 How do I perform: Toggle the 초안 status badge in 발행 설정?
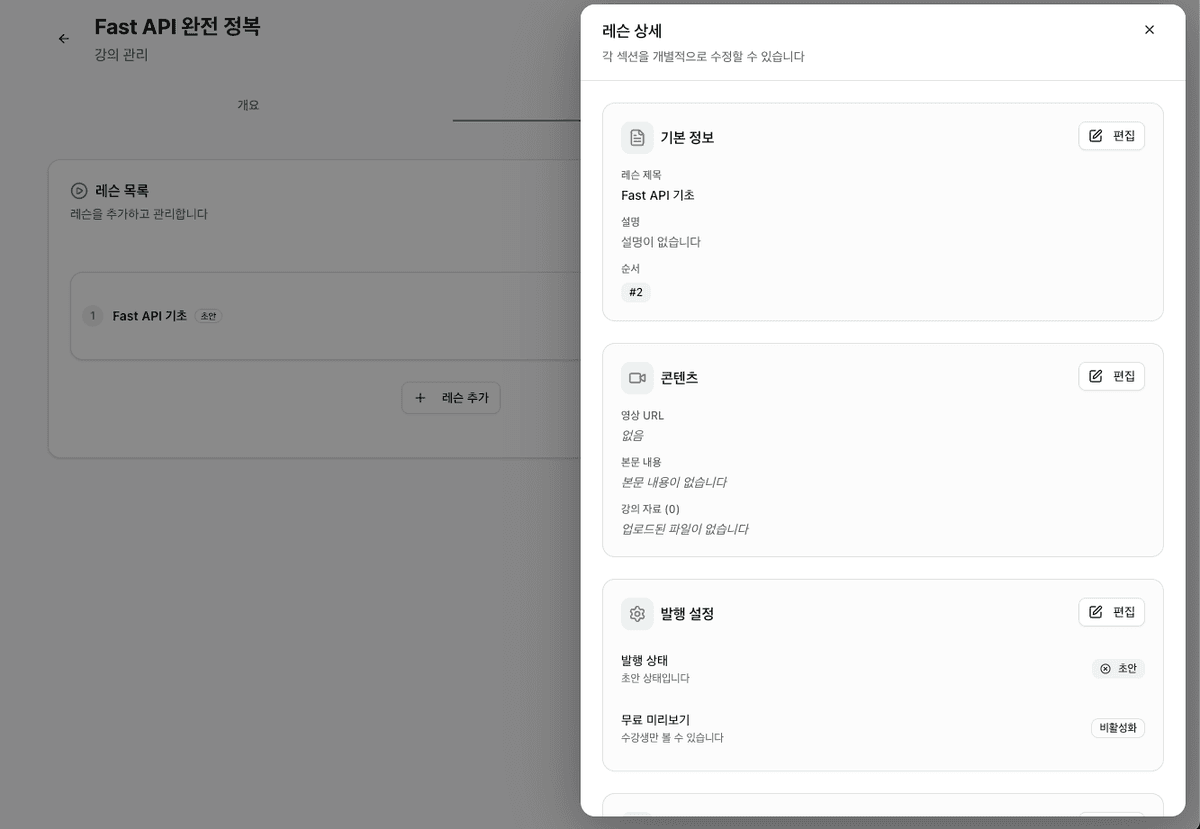pos(1118,668)
